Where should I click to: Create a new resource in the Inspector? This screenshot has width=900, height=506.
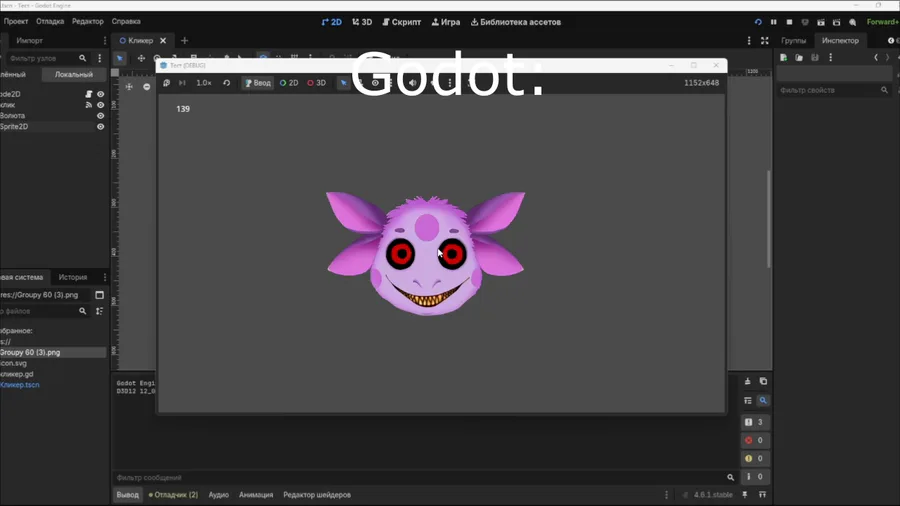[x=783, y=57]
